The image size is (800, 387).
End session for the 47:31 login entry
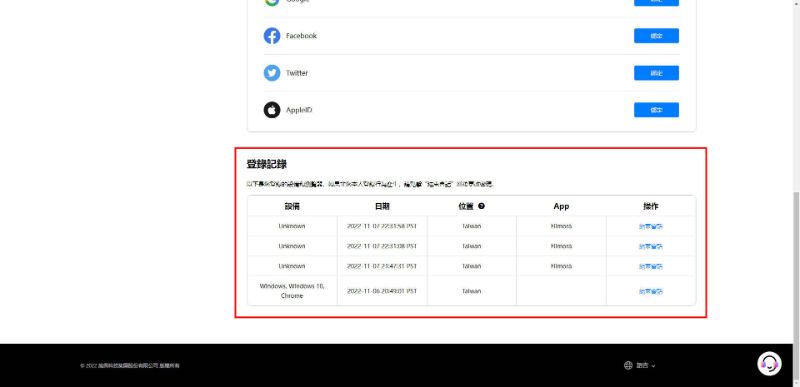[651, 266]
